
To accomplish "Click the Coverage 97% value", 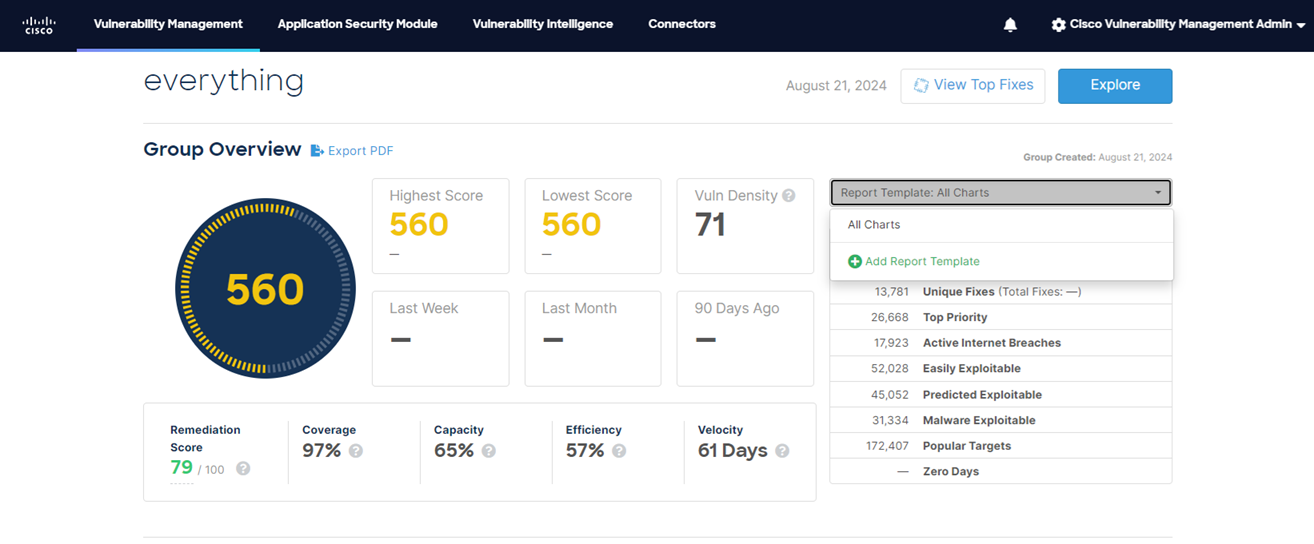I will coord(322,451).
